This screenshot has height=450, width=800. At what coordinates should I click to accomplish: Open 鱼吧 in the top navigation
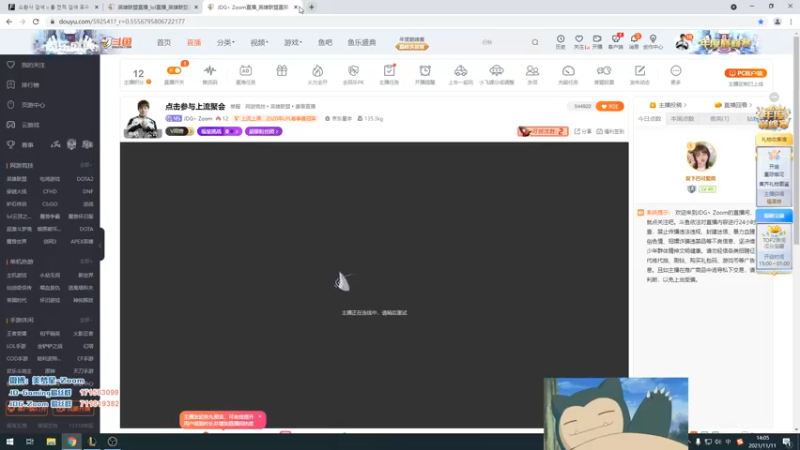point(325,42)
